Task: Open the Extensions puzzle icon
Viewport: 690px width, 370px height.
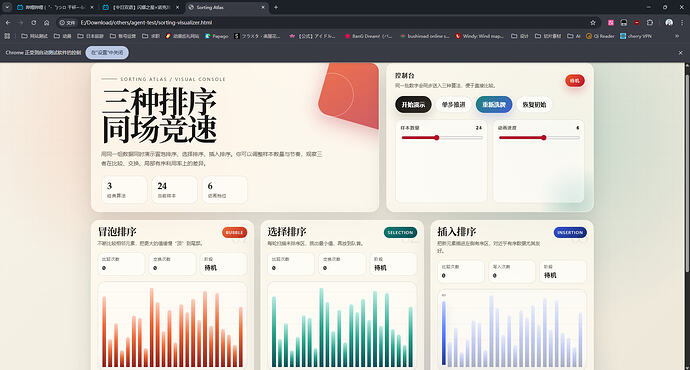Action: point(650,22)
